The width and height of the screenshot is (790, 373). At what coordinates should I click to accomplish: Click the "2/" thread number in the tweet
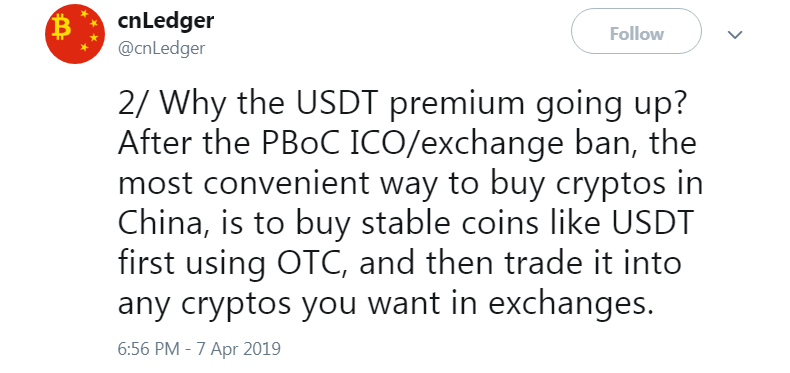click(x=133, y=102)
